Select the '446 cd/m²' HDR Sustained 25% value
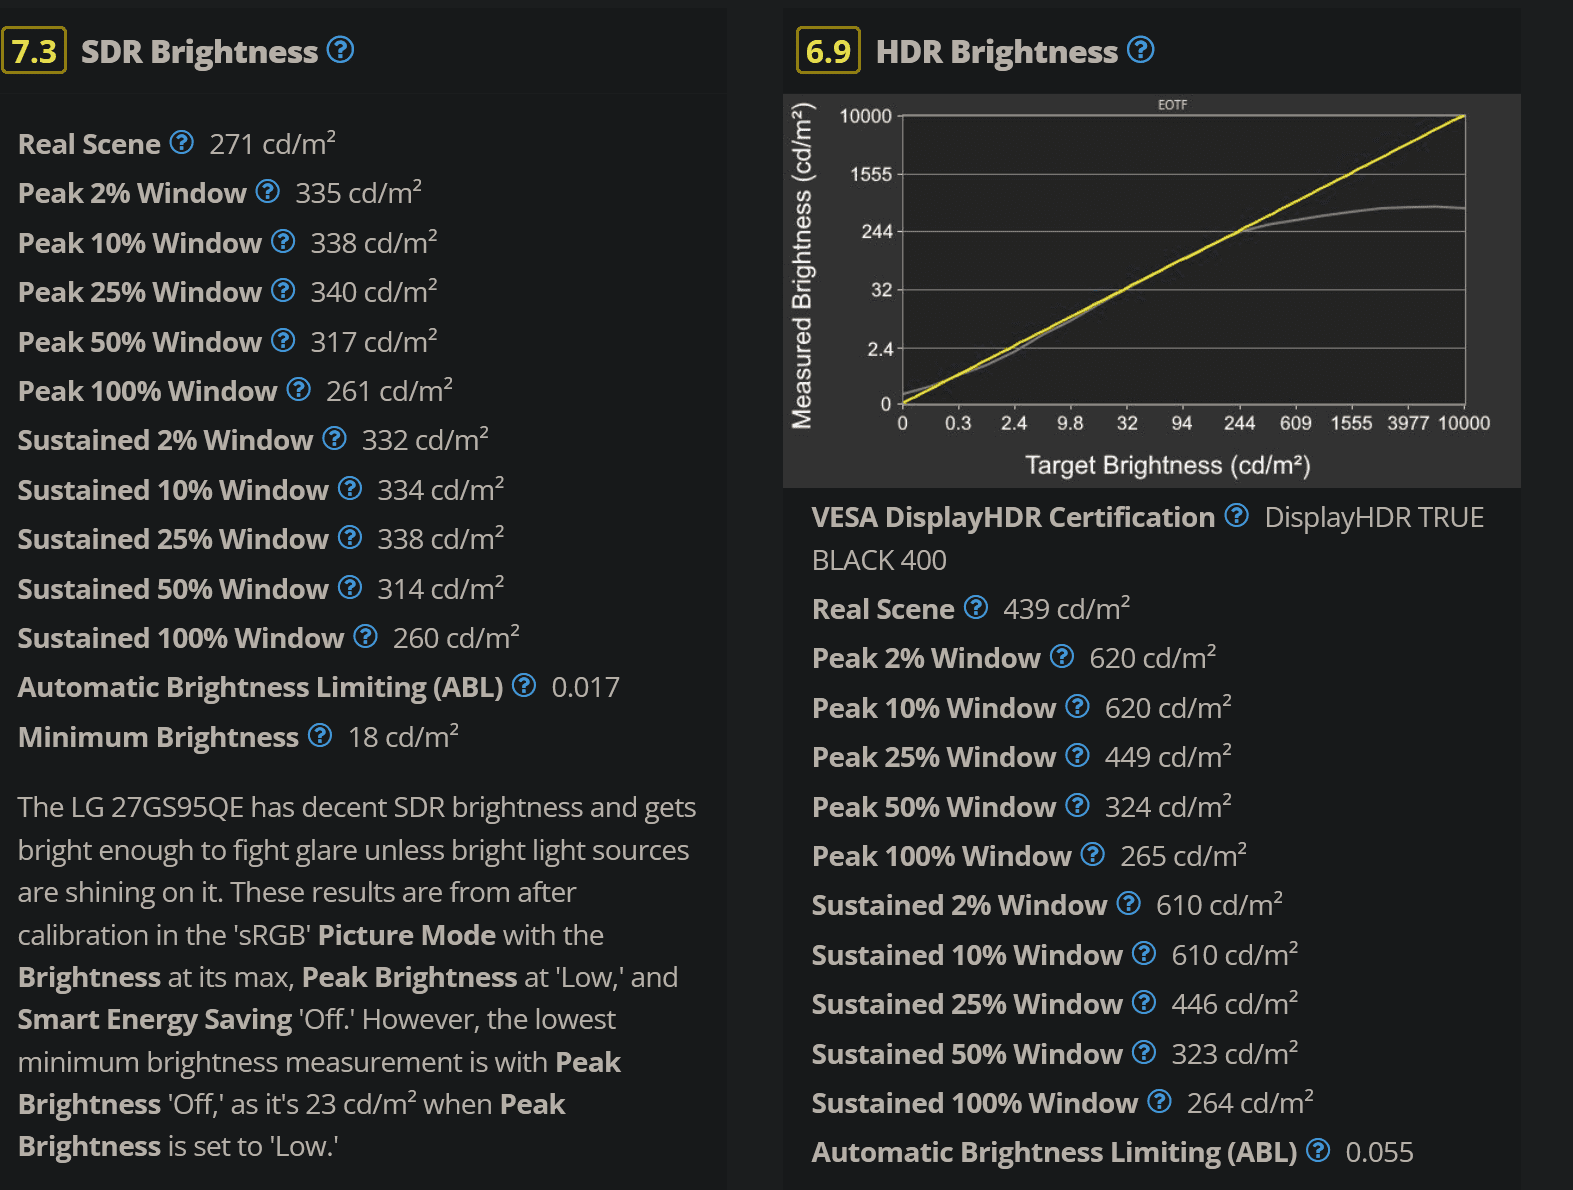Viewport: 1573px width, 1190px height. (x=1235, y=1004)
